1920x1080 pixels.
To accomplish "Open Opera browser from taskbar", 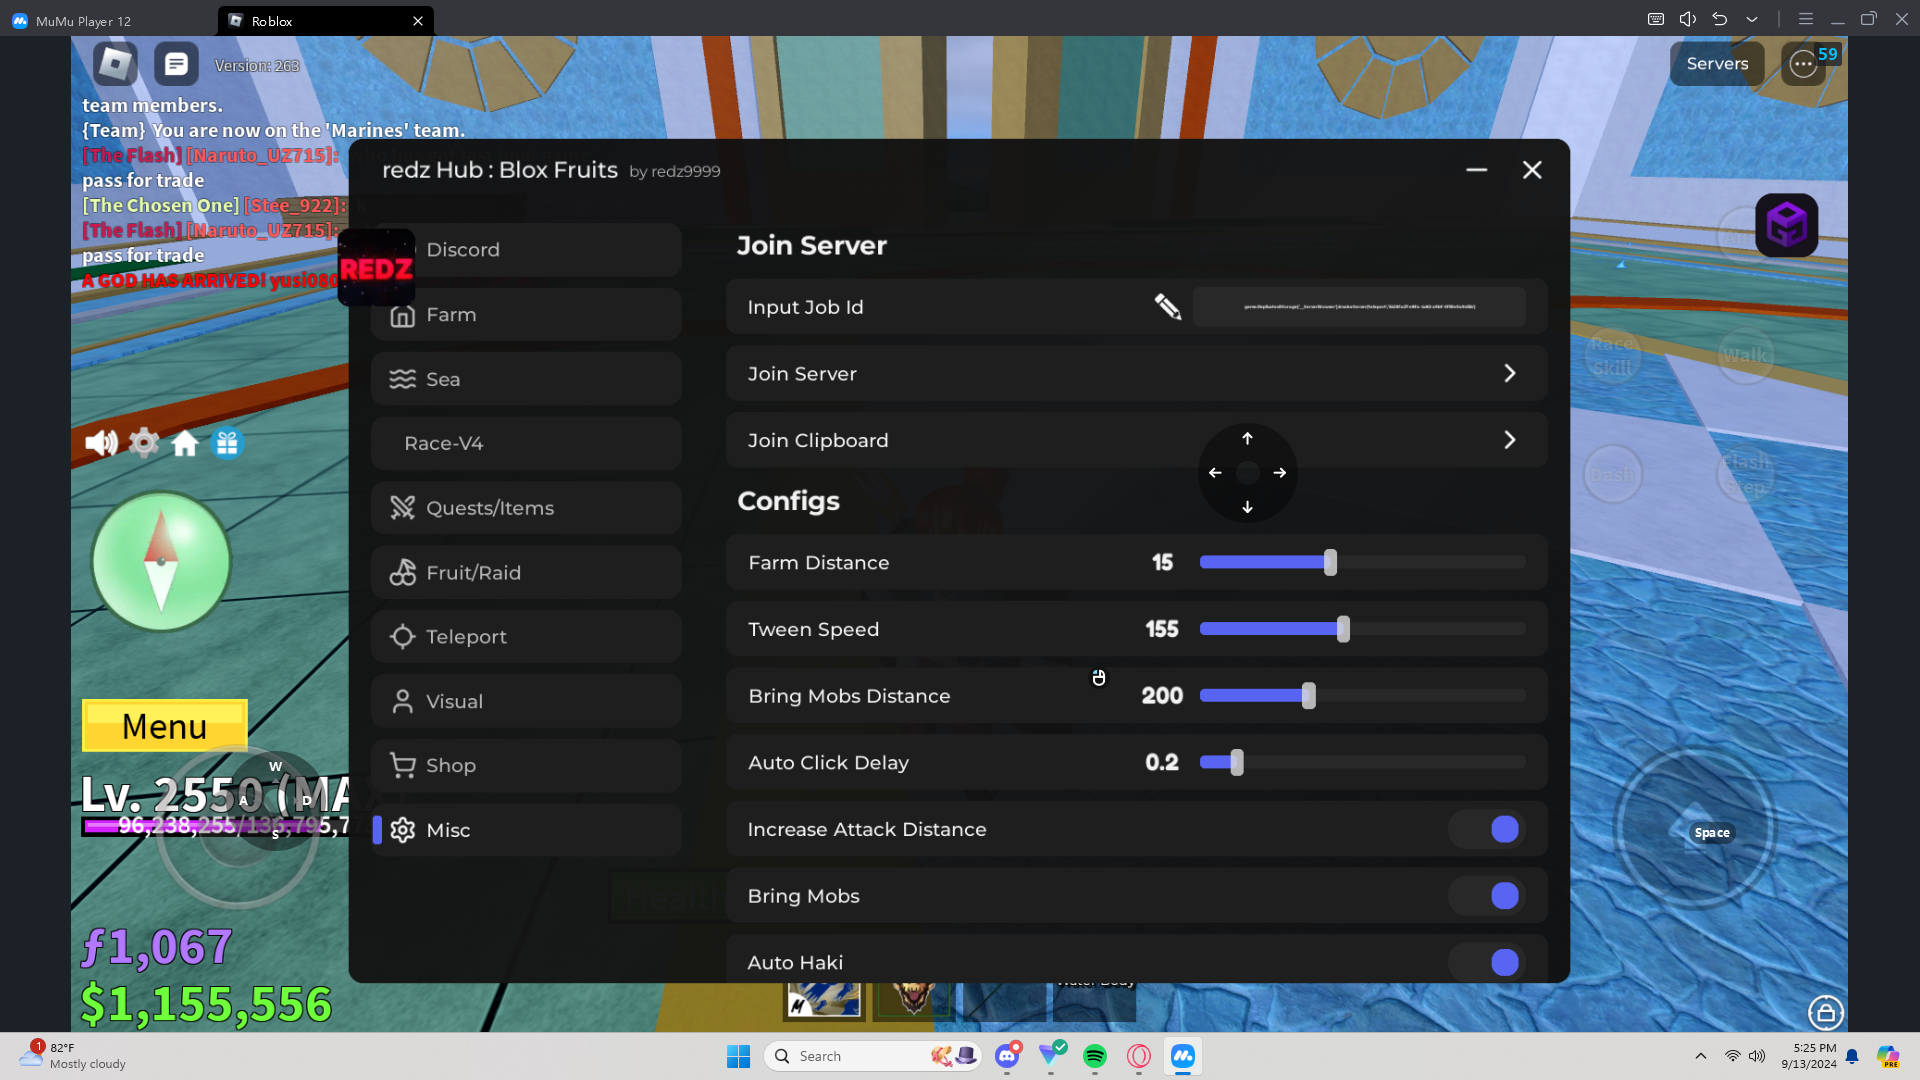I will pyautogui.click(x=1139, y=1056).
